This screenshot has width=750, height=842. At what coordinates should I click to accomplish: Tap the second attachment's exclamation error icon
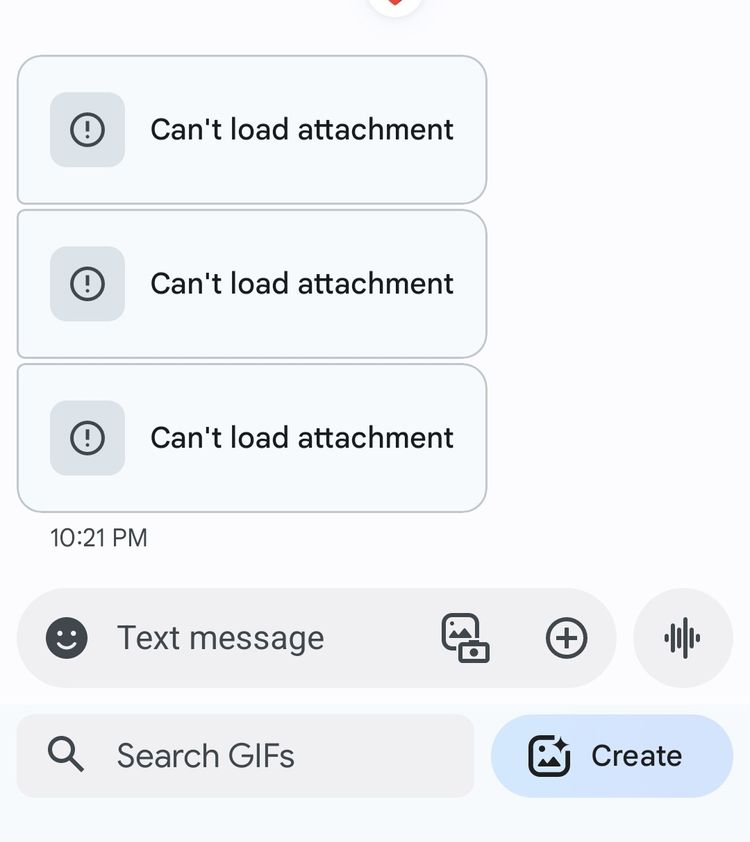pyautogui.click(x=88, y=284)
